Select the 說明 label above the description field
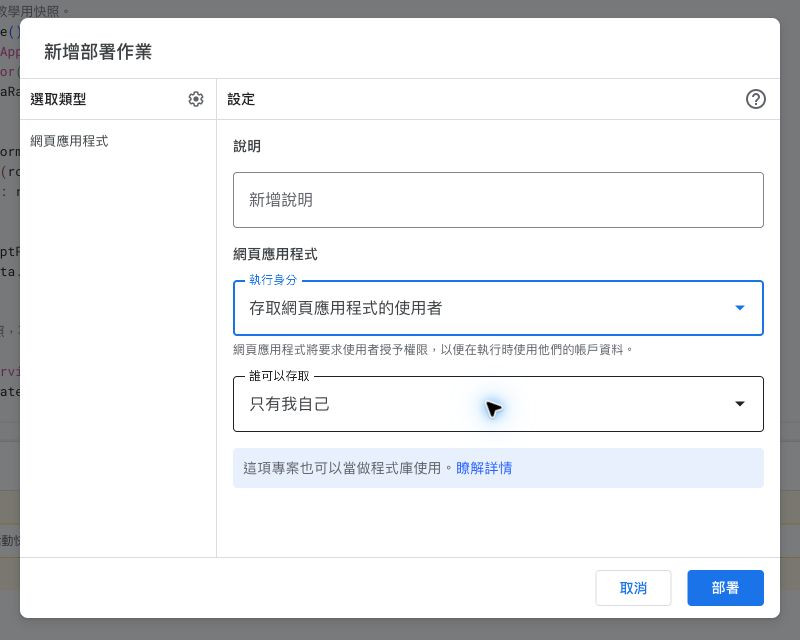This screenshot has width=800, height=640. pyautogui.click(x=247, y=146)
